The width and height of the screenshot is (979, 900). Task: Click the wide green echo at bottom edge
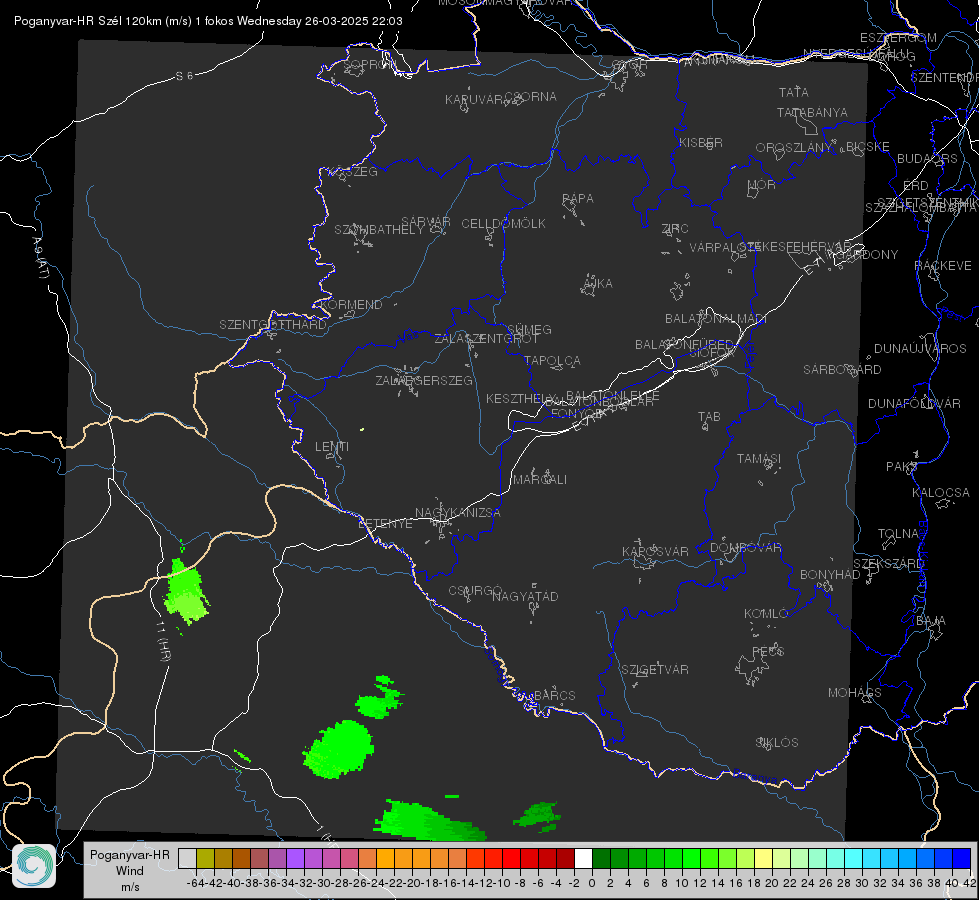tap(430, 821)
